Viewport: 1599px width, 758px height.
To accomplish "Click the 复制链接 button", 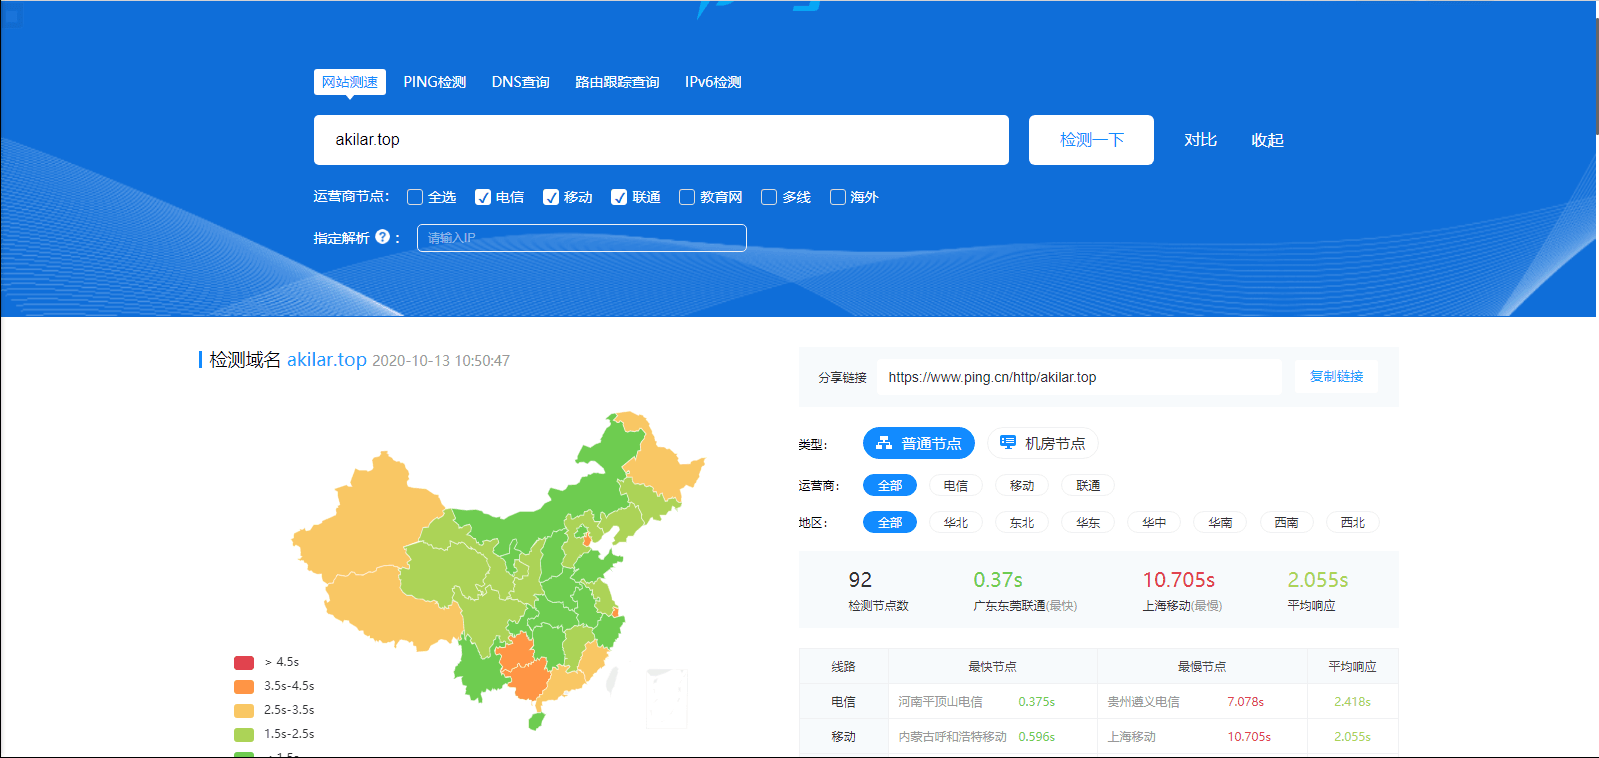I will pos(1336,376).
